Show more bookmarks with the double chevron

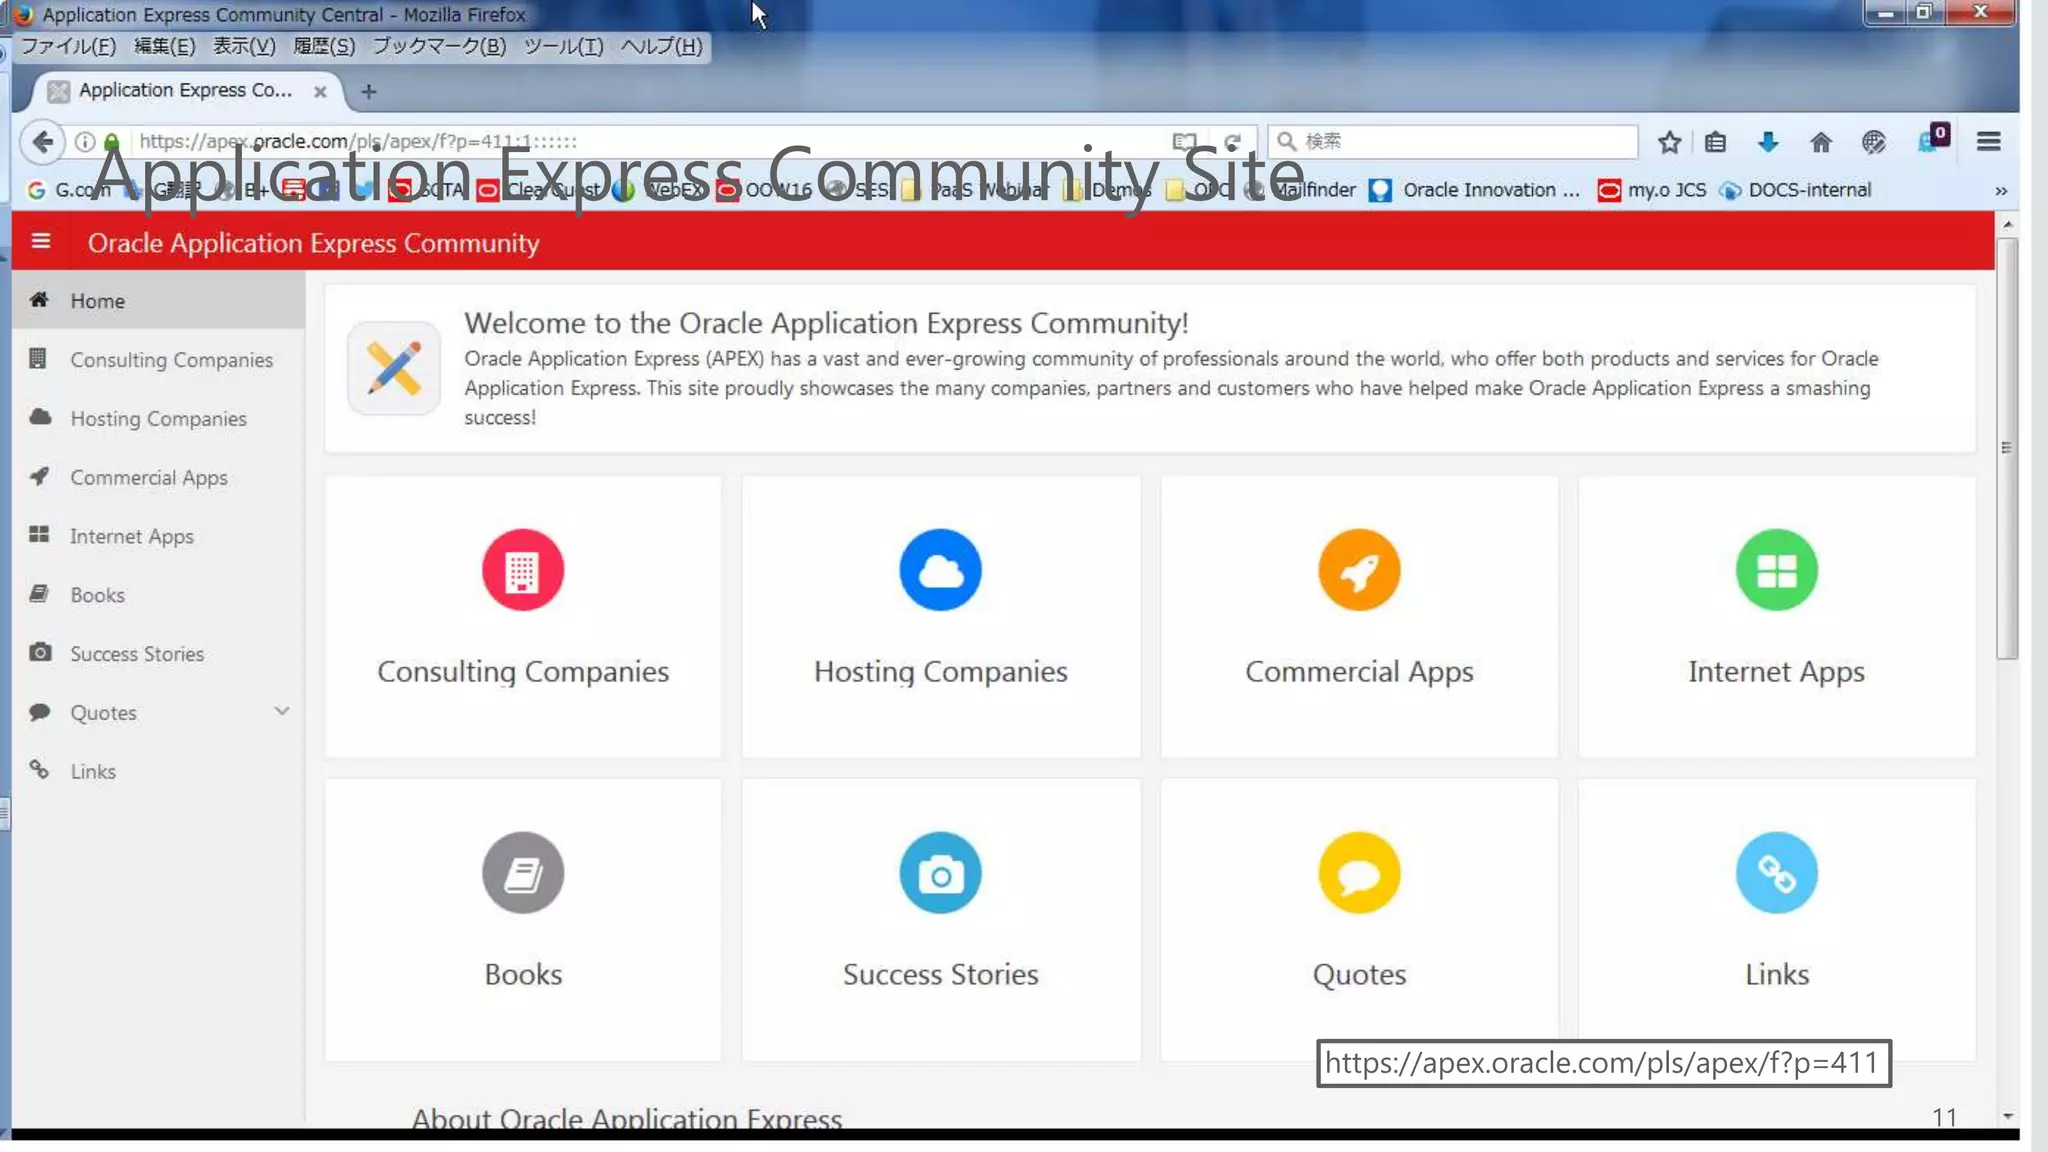coord(2001,191)
